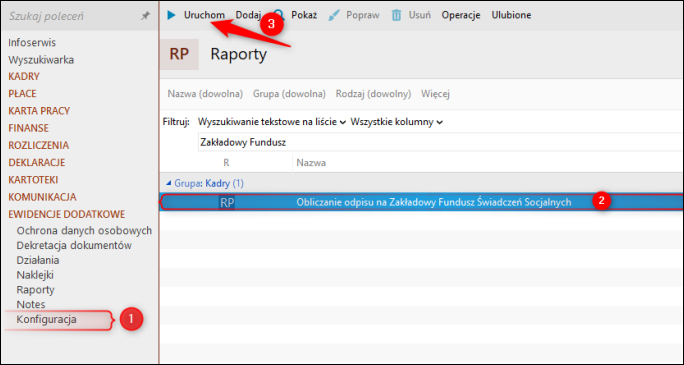Open Działania in the sidebar
The width and height of the screenshot is (684, 365).
(38, 260)
